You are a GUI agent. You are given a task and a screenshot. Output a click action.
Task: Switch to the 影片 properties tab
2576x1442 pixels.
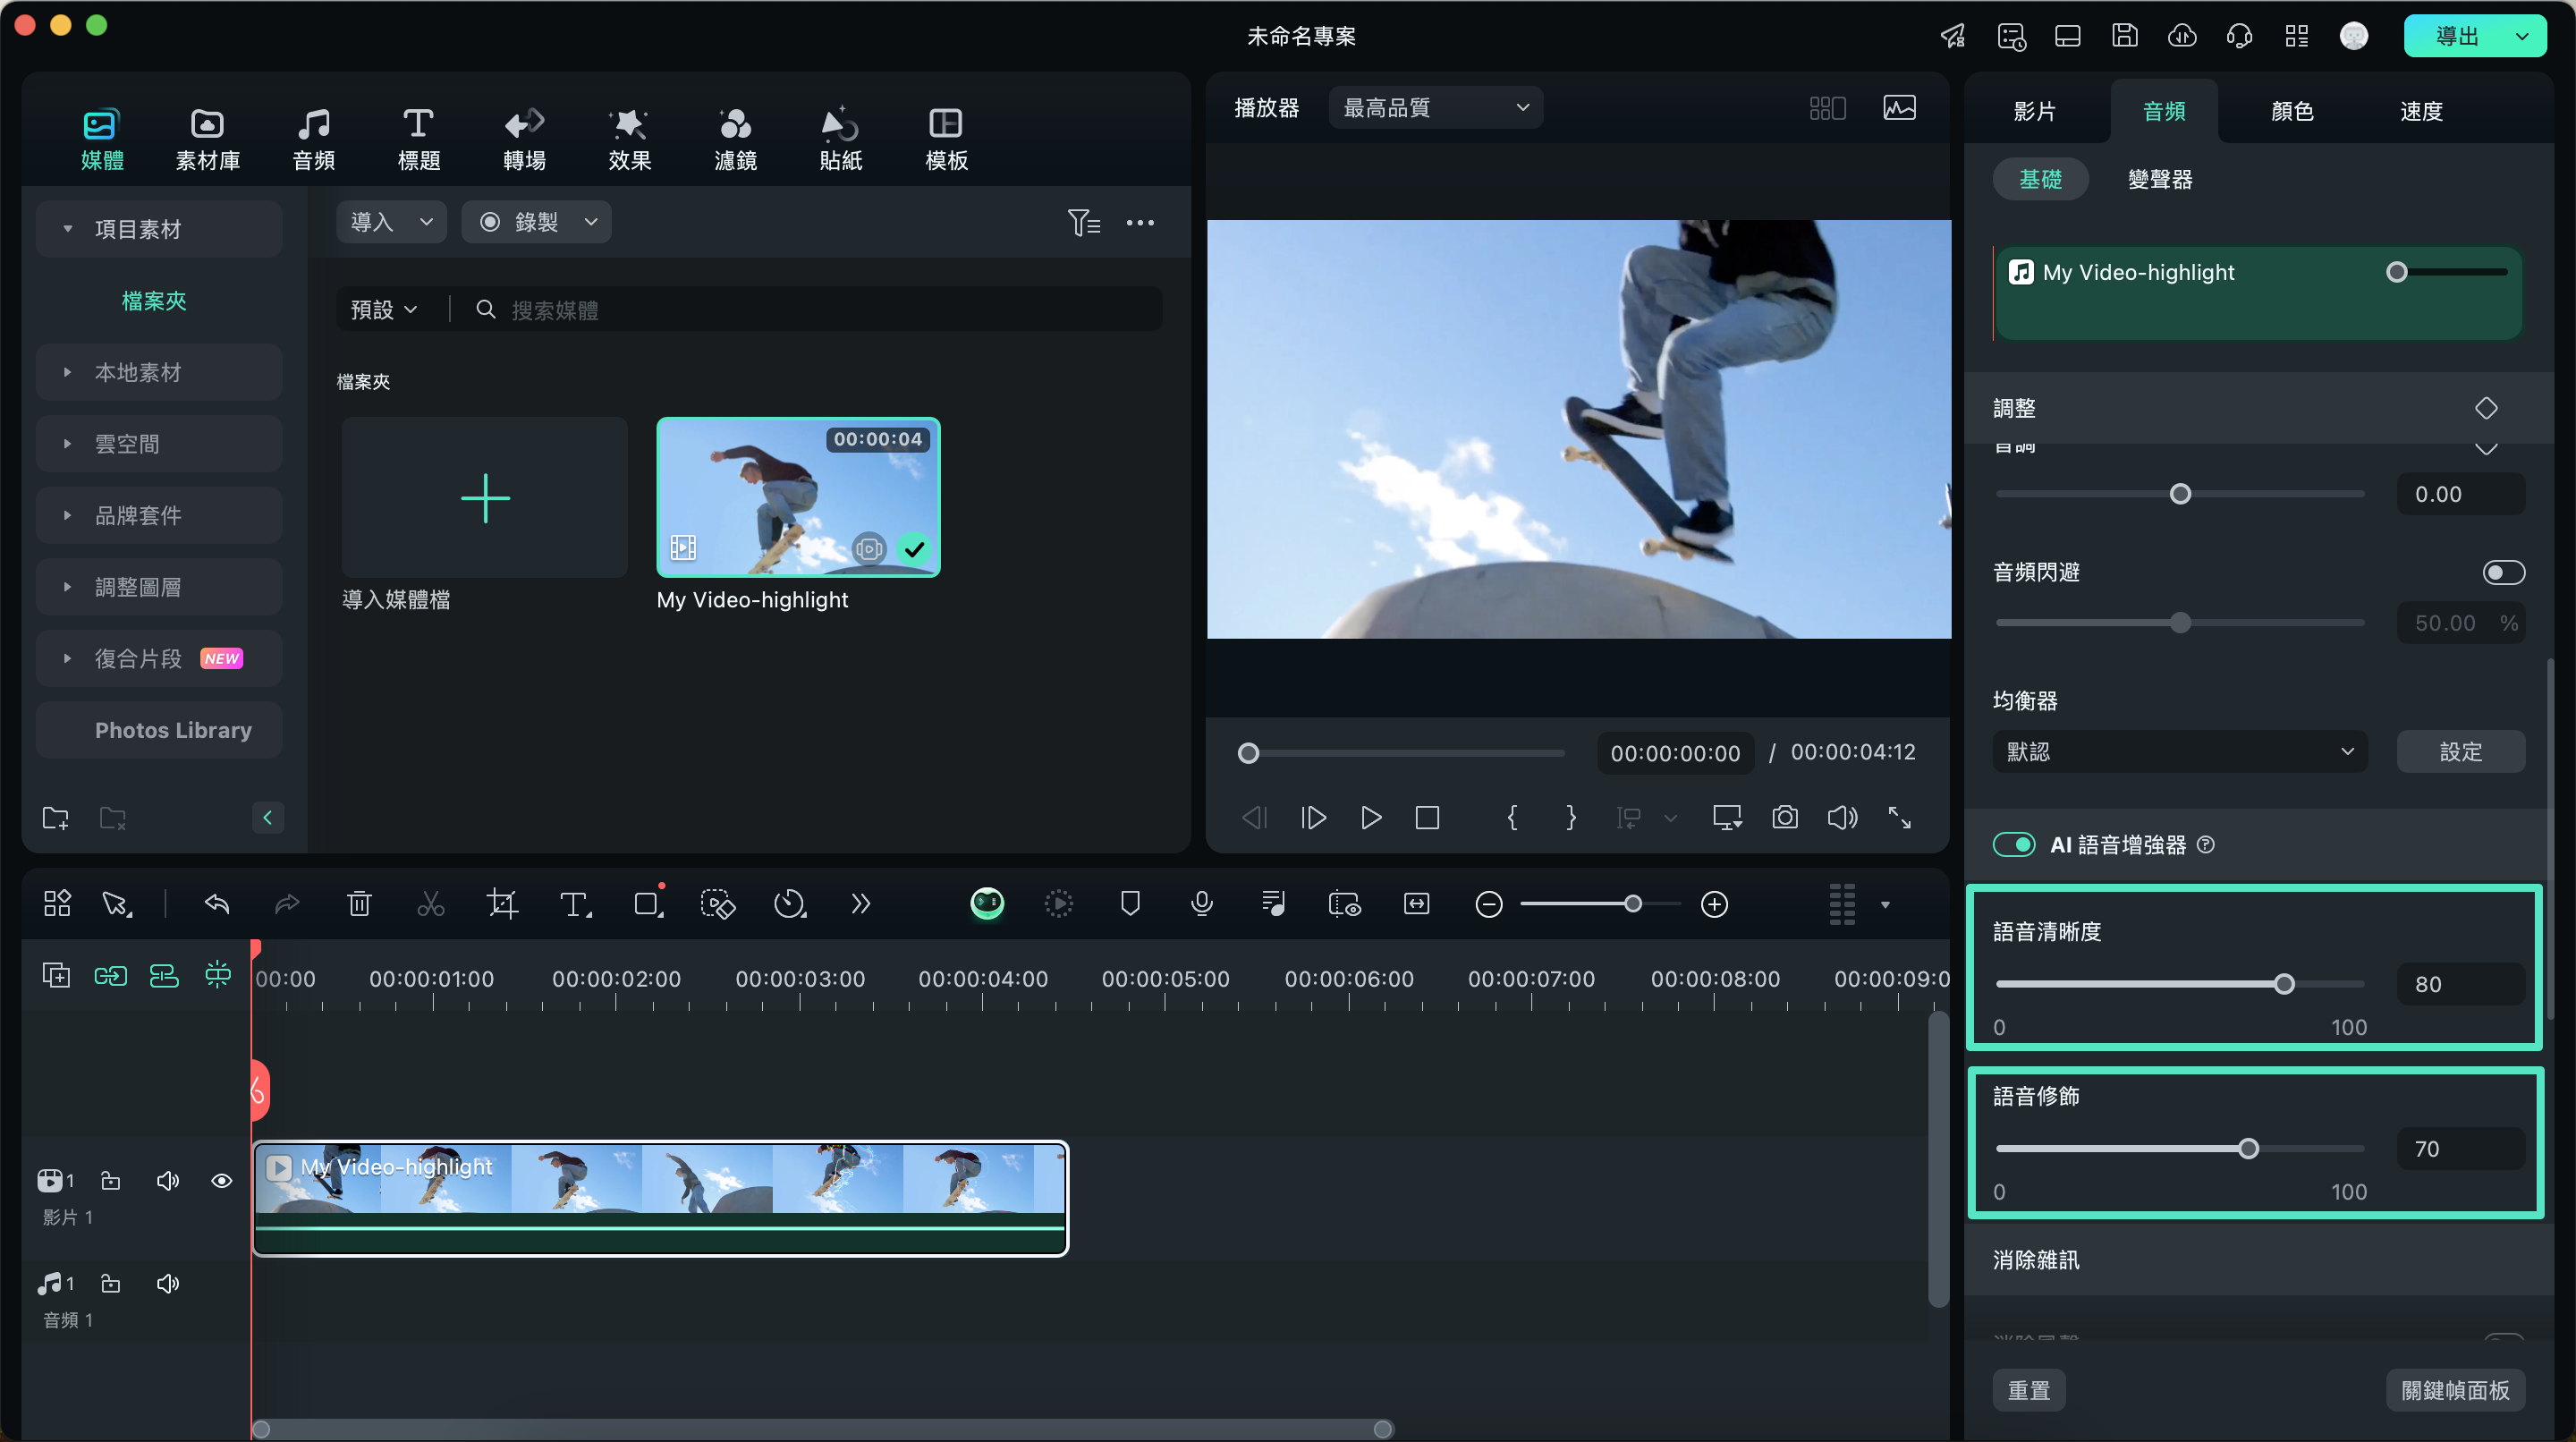(x=2033, y=111)
